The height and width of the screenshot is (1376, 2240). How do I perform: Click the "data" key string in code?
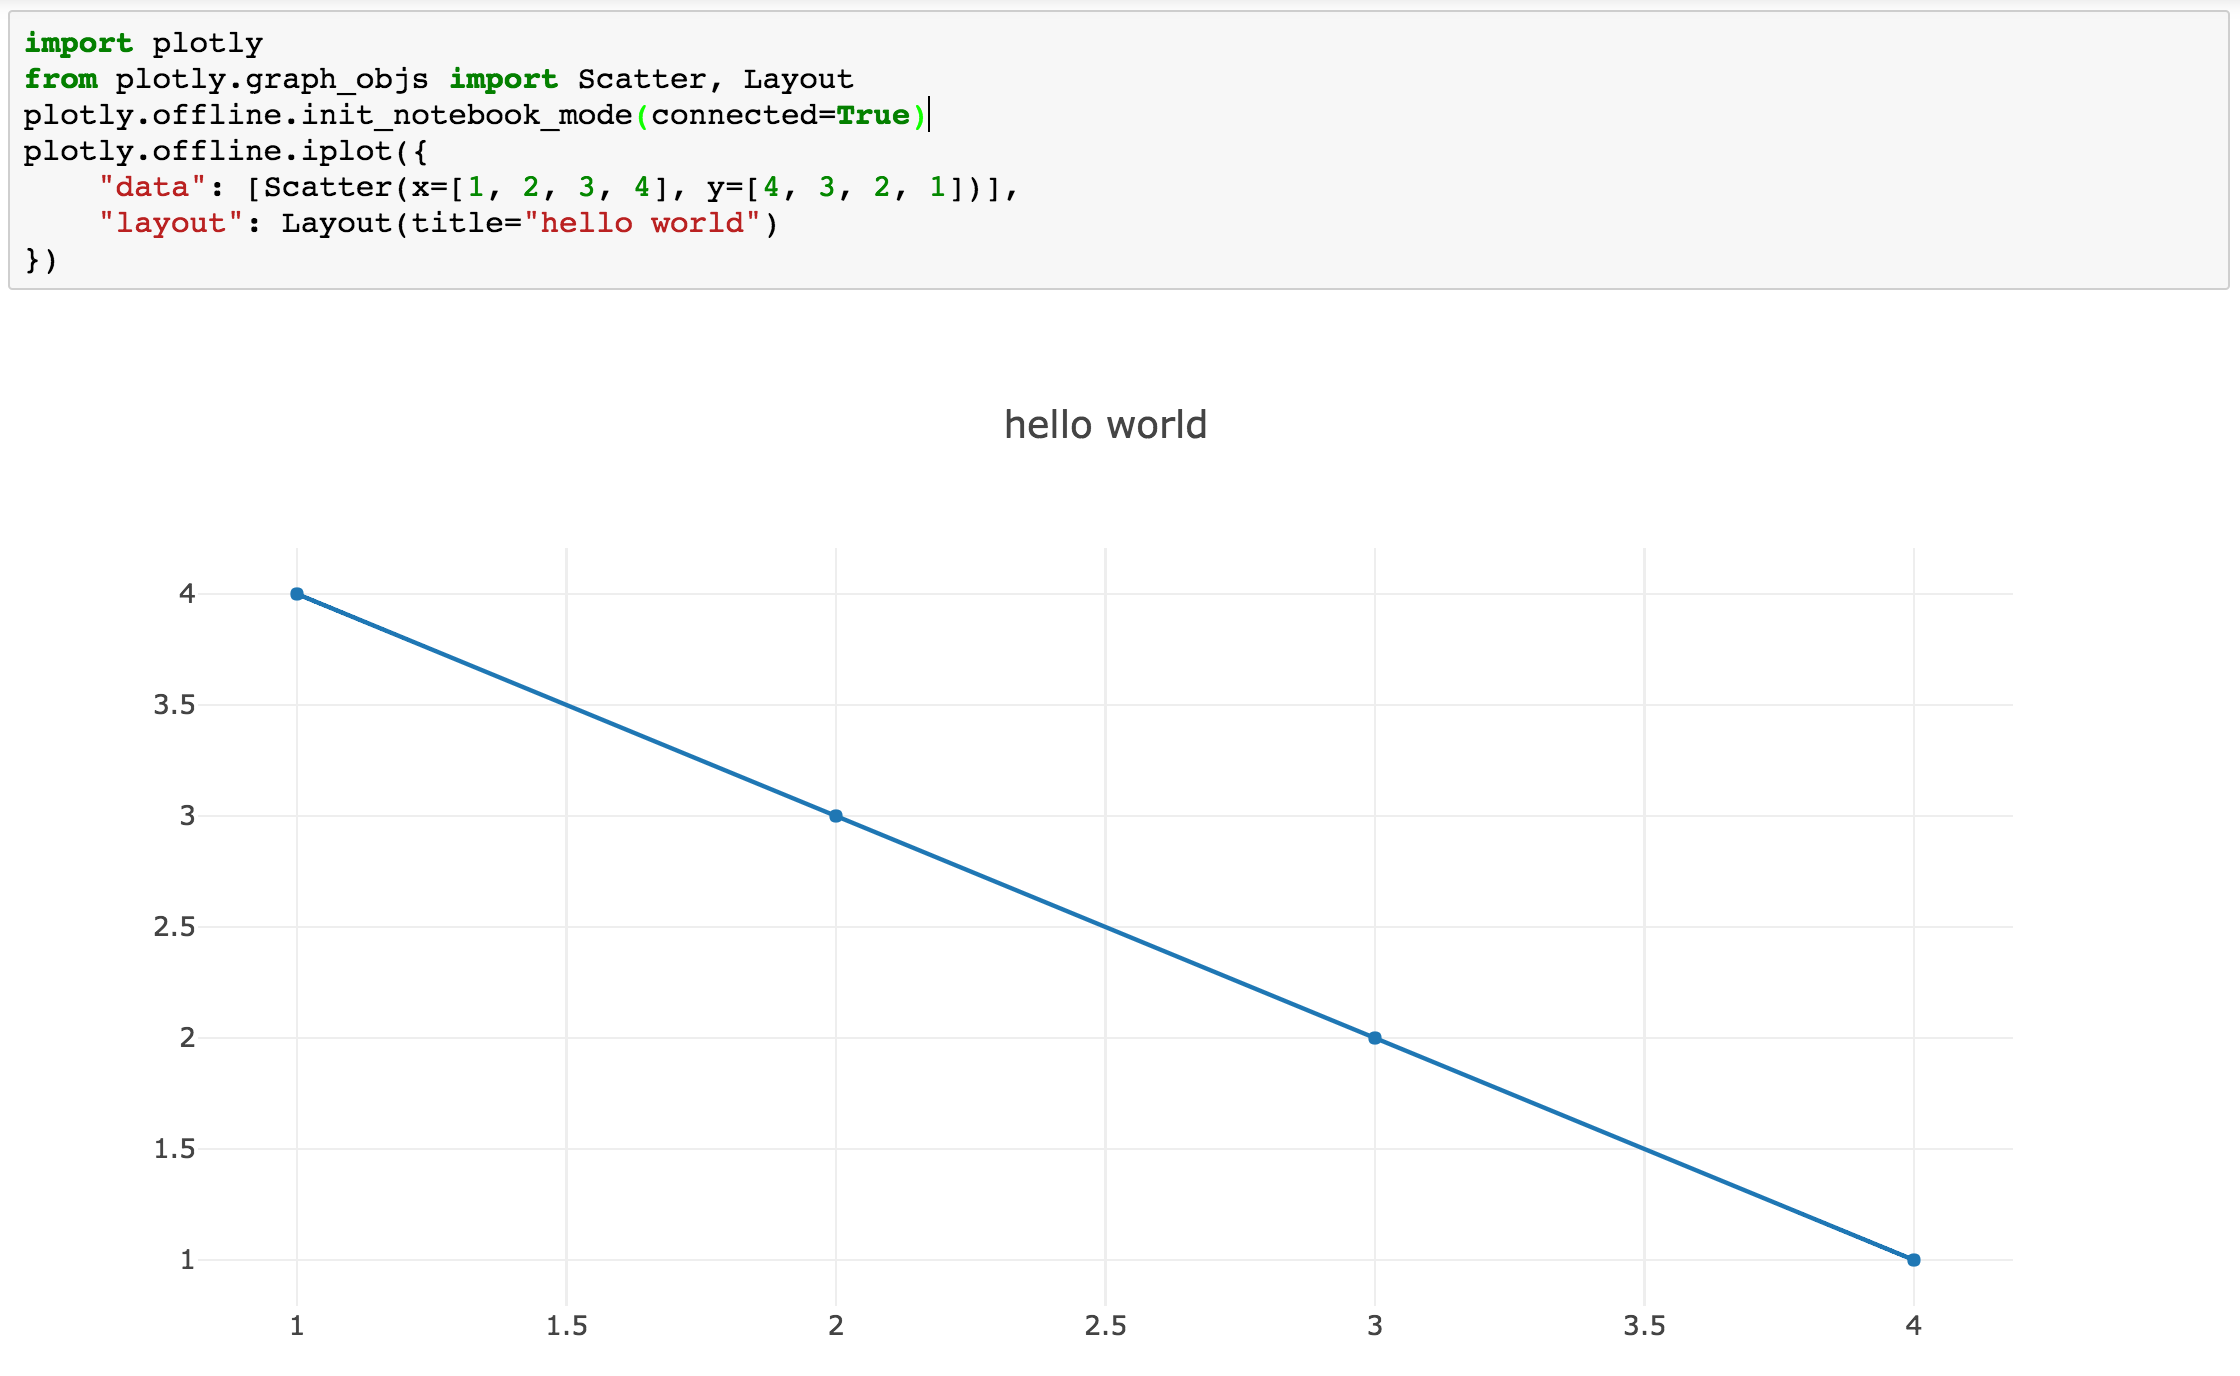tap(152, 187)
